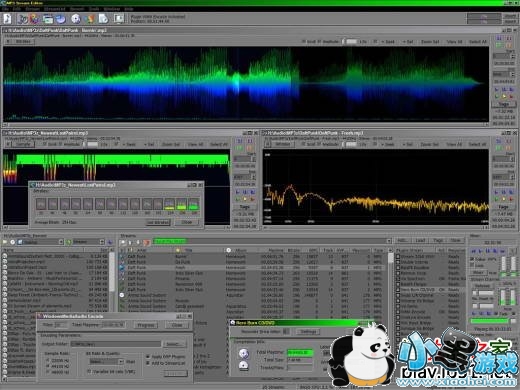The height and width of the screenshot is (390, 520).
Task: Select the 44100 Hz sample rate option
Action: [47, 366]
